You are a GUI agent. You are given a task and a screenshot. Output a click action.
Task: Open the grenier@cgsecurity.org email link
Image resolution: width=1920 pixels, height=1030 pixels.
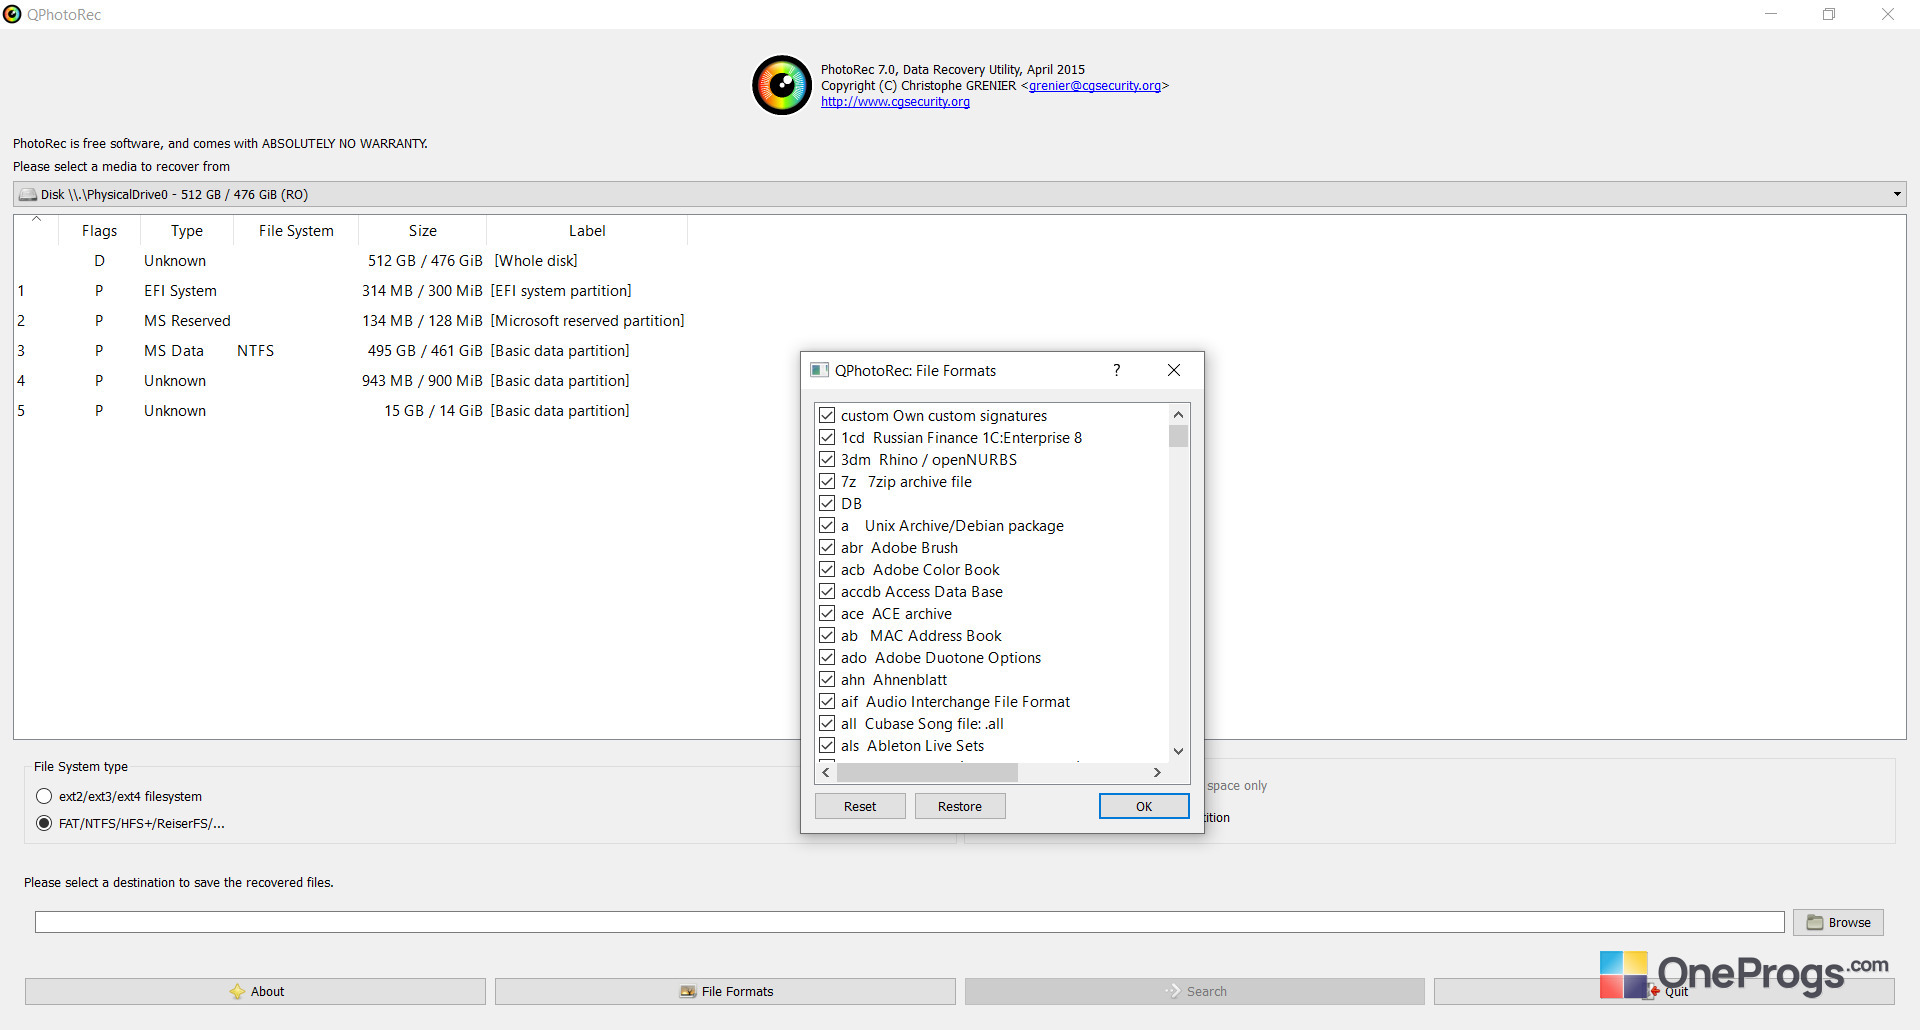pos(1095,86)
